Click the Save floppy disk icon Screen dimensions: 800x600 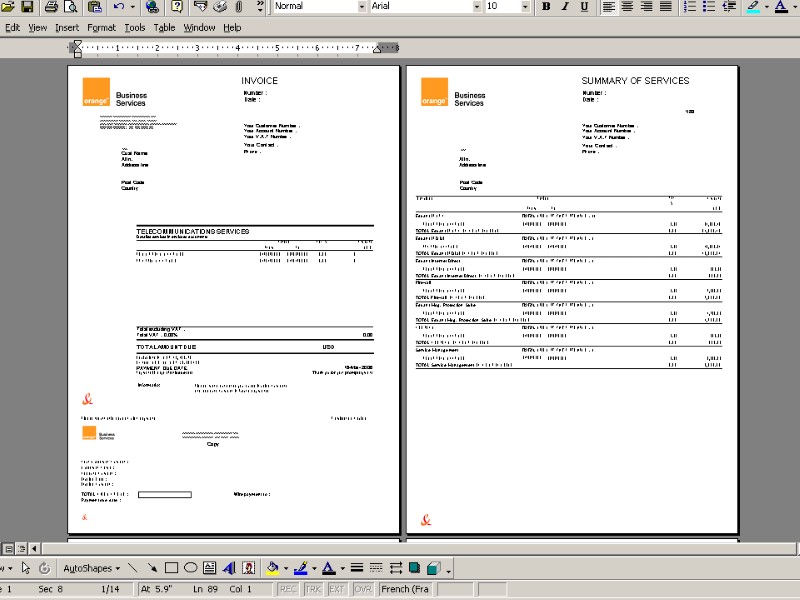click(27, 7)
